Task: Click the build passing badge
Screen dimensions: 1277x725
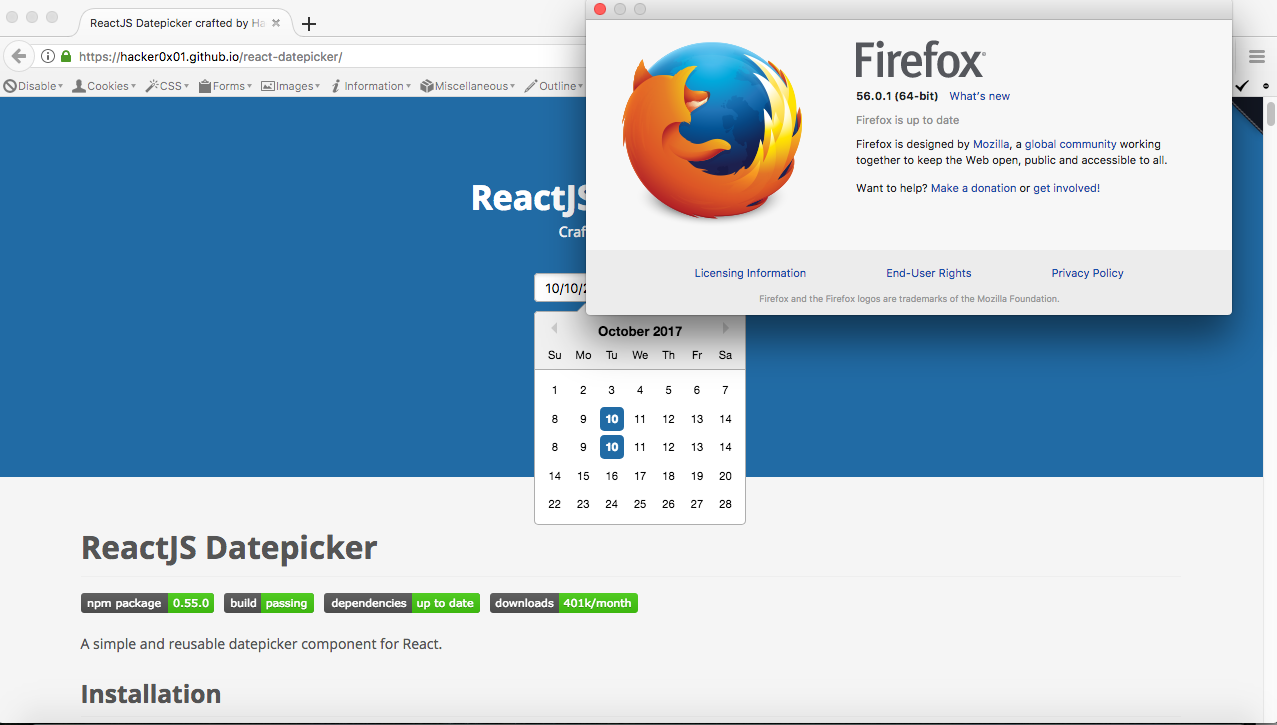Action: click(x=269, y=603)
